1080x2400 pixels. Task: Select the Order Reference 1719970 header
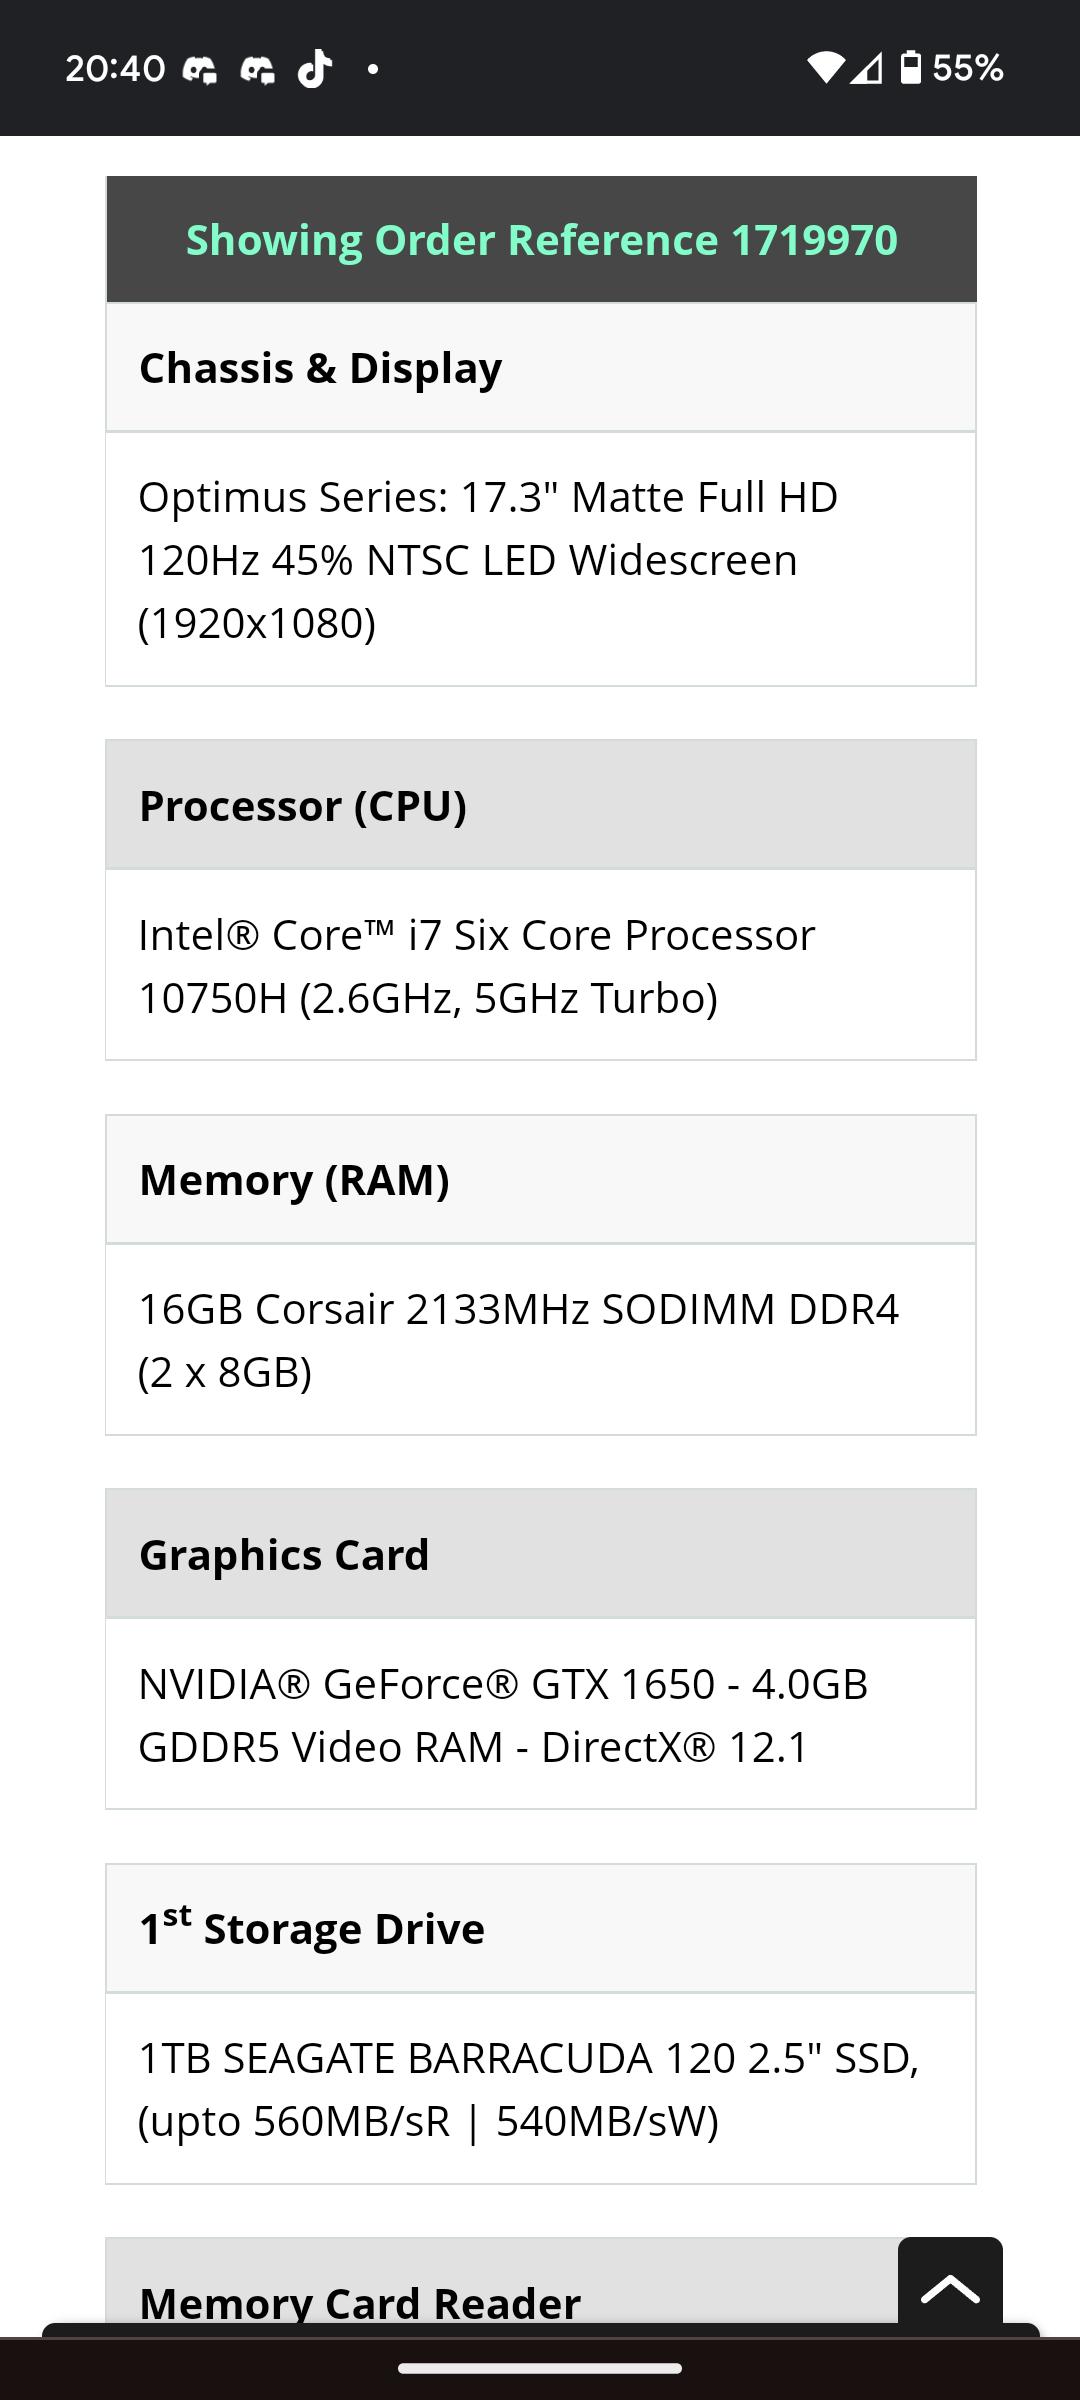click(x=541, y=240)
